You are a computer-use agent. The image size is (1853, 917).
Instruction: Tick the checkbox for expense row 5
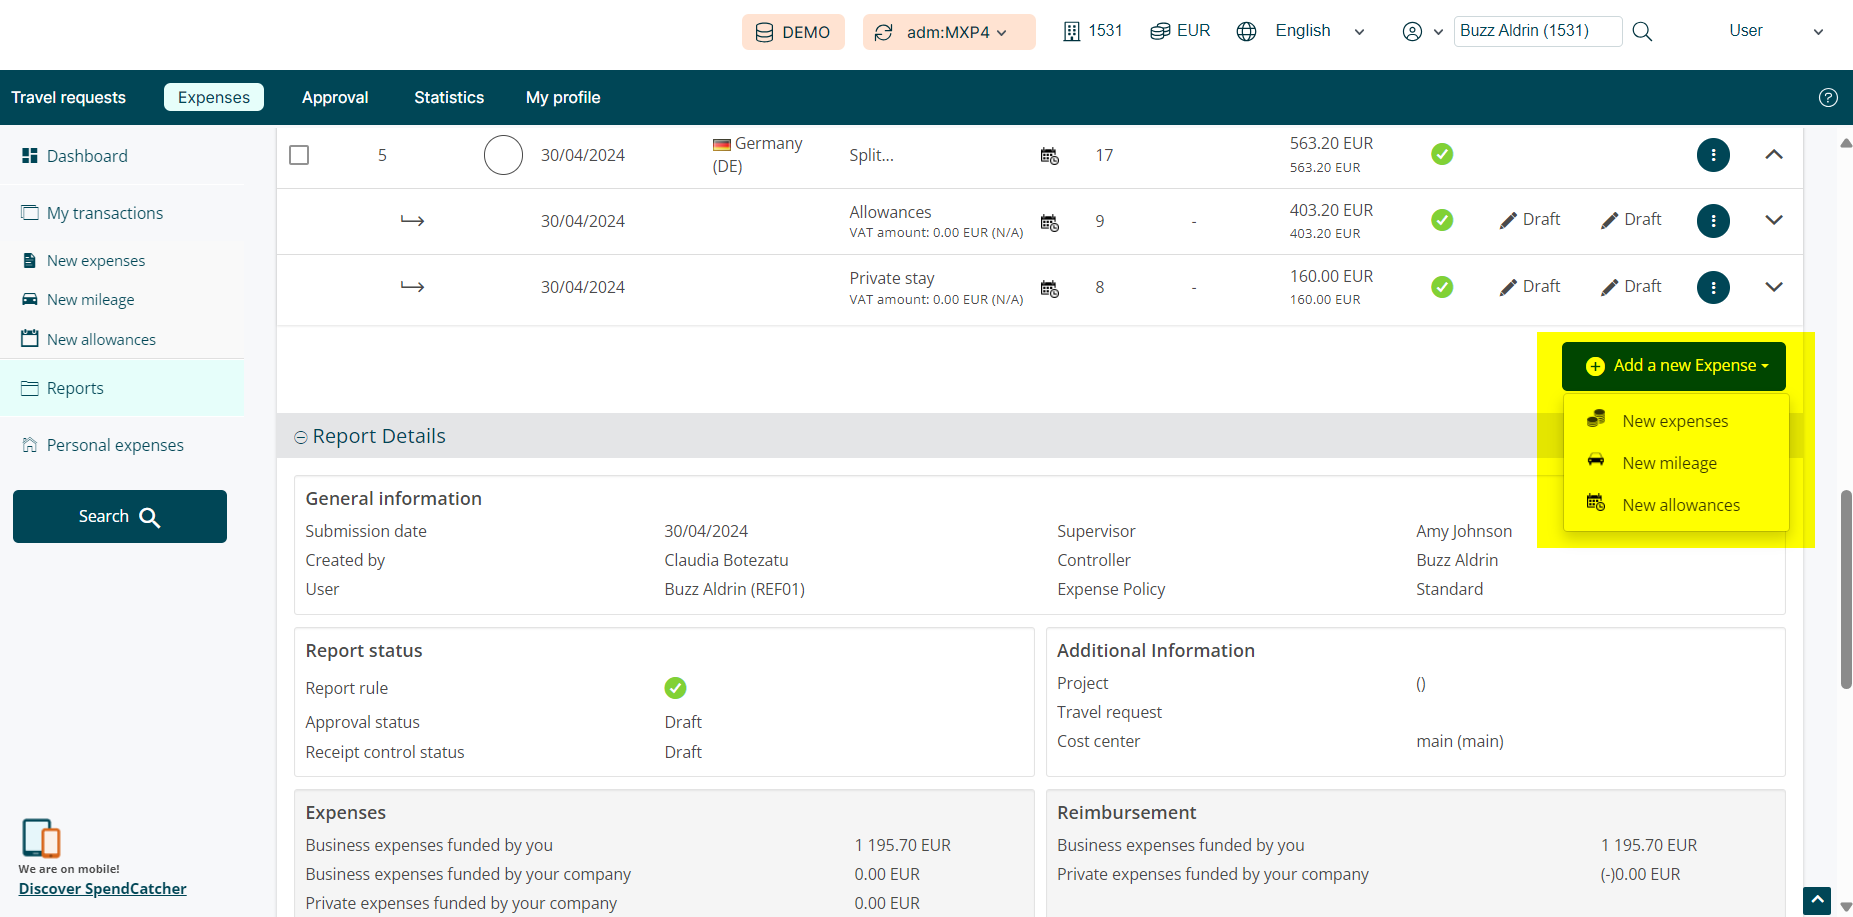pos(299,155)
